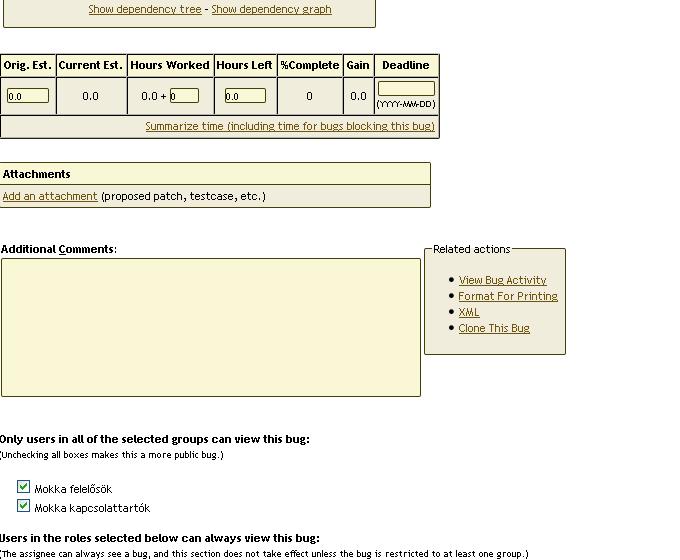Screen dimensions: 680x560
Task: Open the Show dependency graph link
Action: [271, 9]
